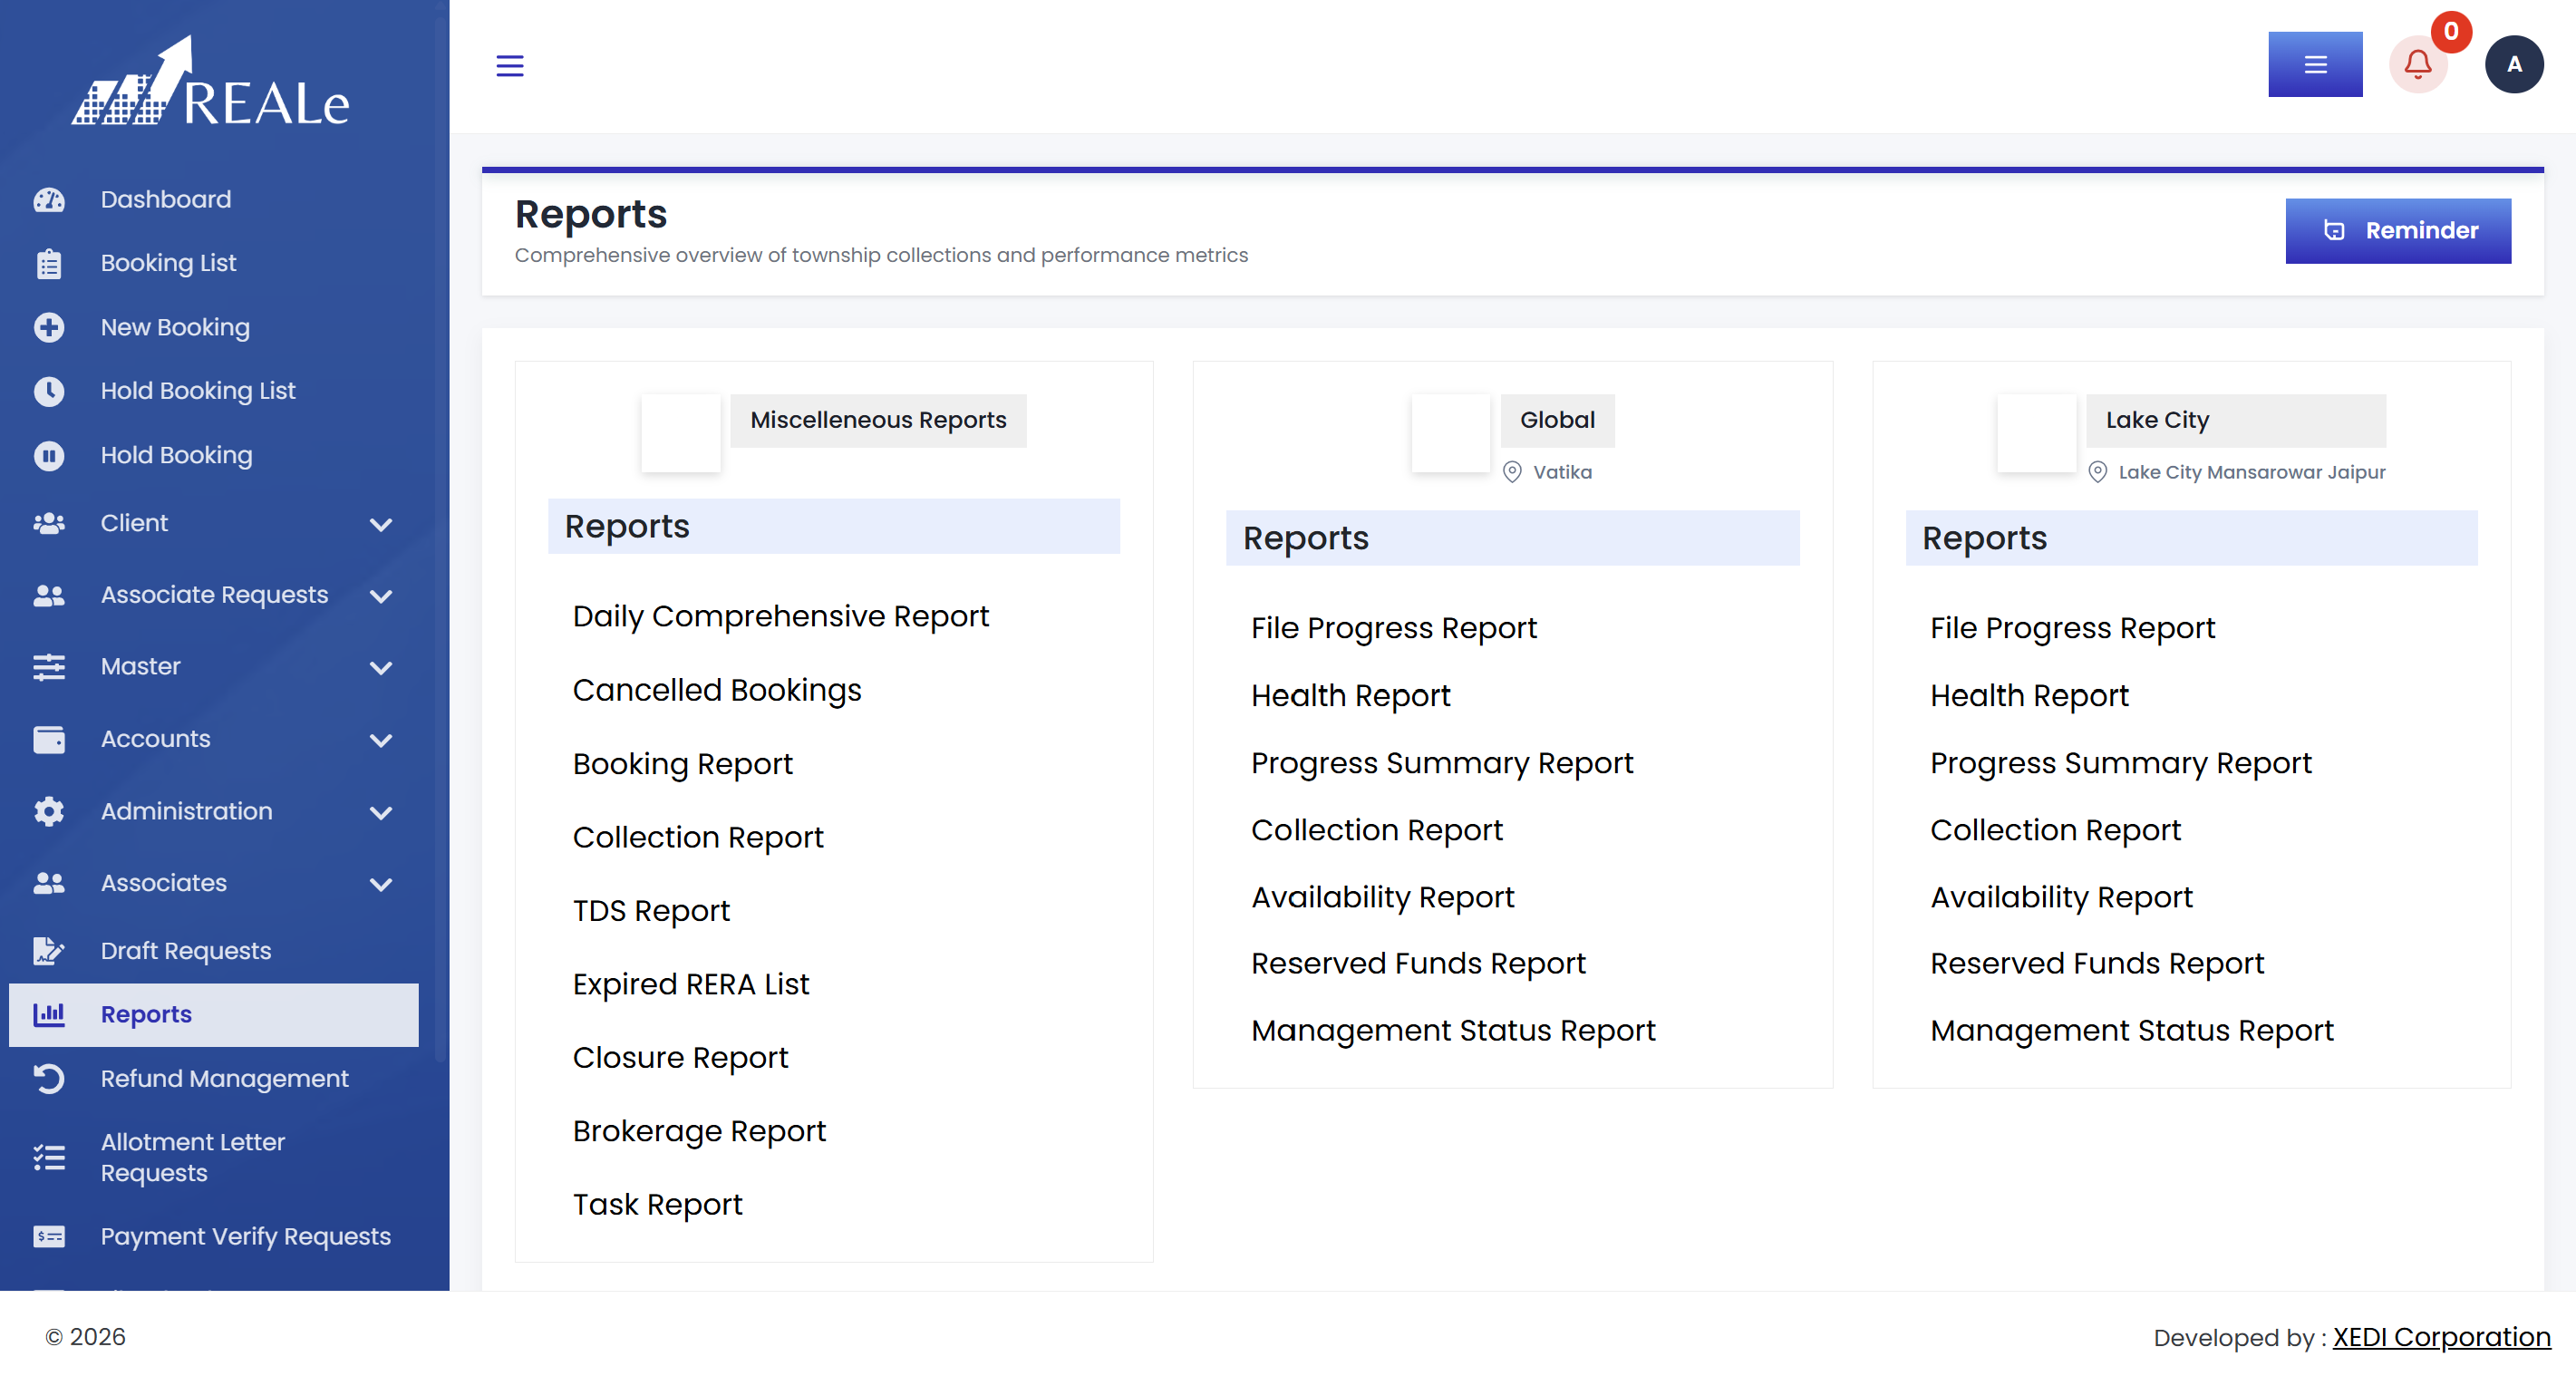Click the Hold Booking List clock icon
The width and height of the screenshot is (2576, 1376).
tap(49, 391)
